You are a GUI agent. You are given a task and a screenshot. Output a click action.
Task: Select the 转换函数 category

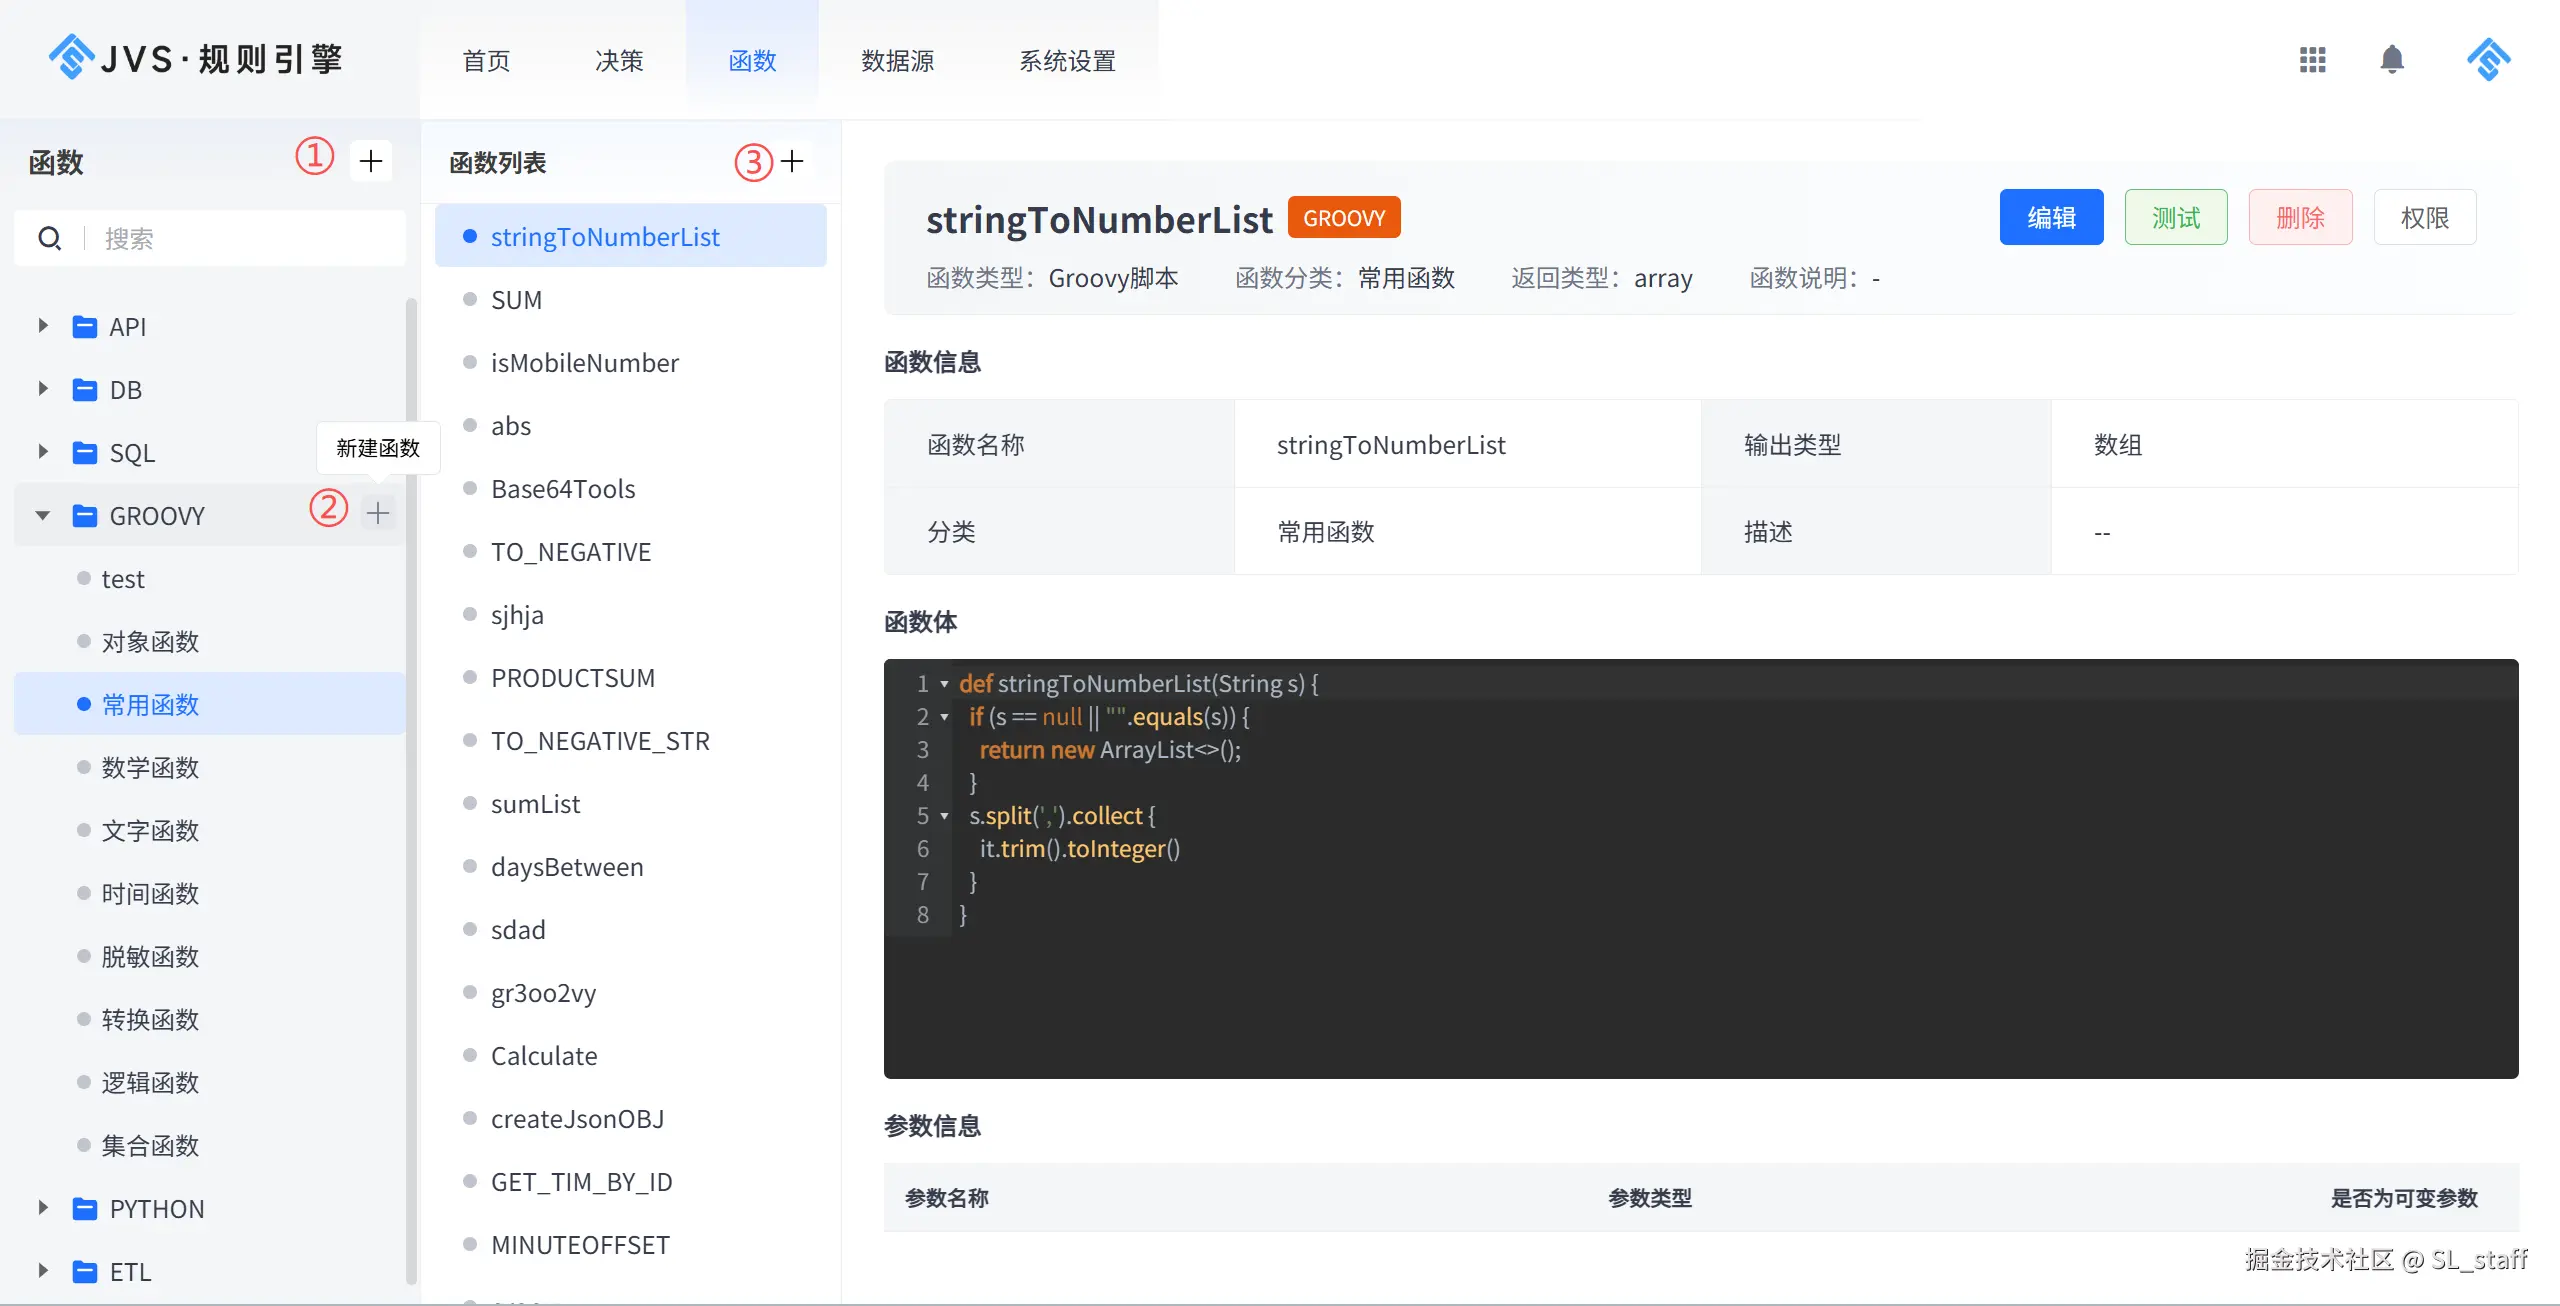point(210,1020)
